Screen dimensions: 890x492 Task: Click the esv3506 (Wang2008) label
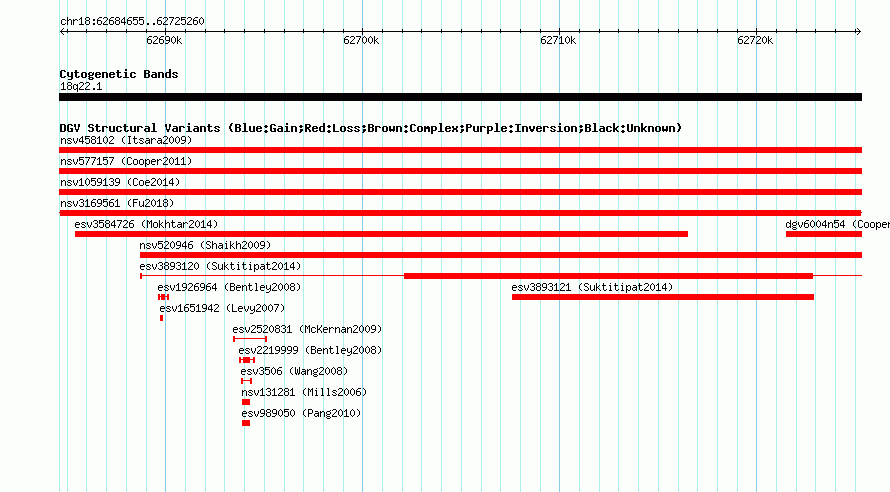(x=294, y=371)
